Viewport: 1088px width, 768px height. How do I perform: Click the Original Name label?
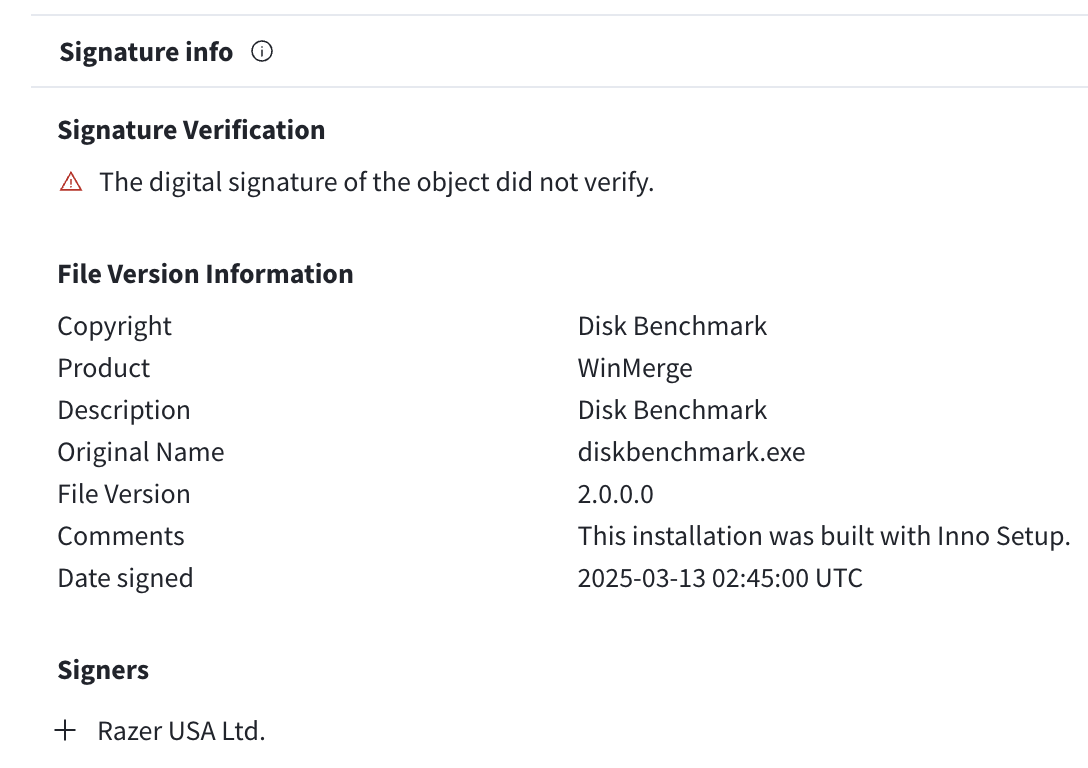point(141,452)
